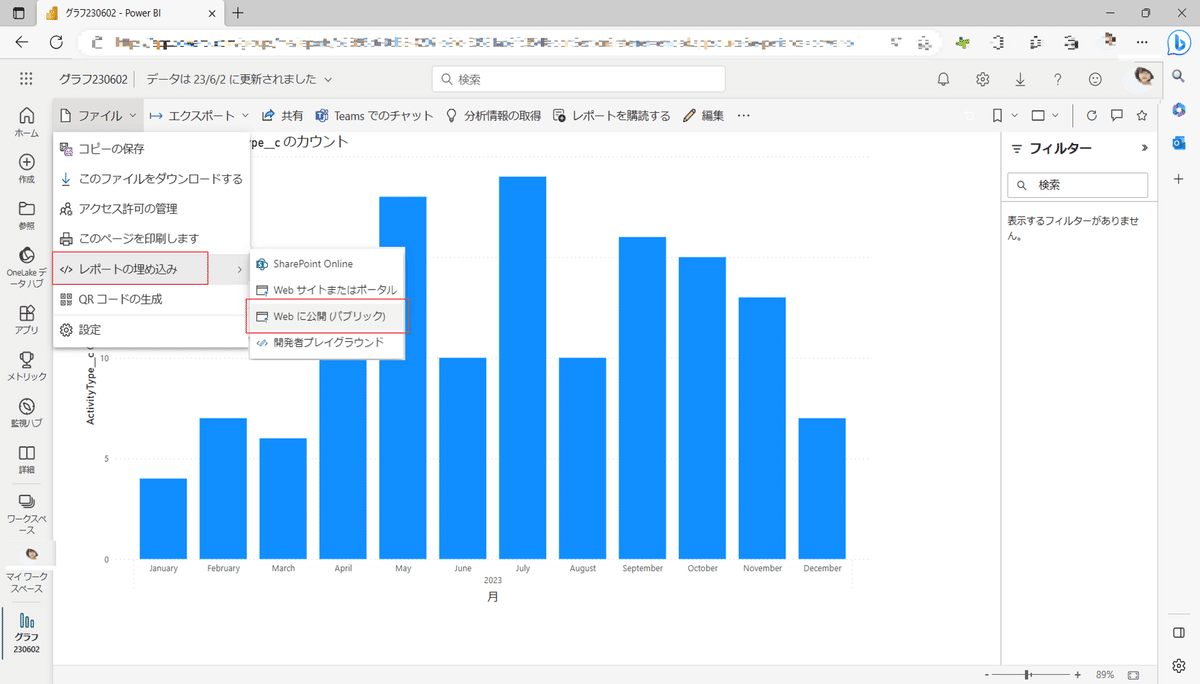The height and width of the screenshot is (684, 1200).
Task: Open comments icon in report toolbar
Action: pyautogui.click(x=1117, y=115)
